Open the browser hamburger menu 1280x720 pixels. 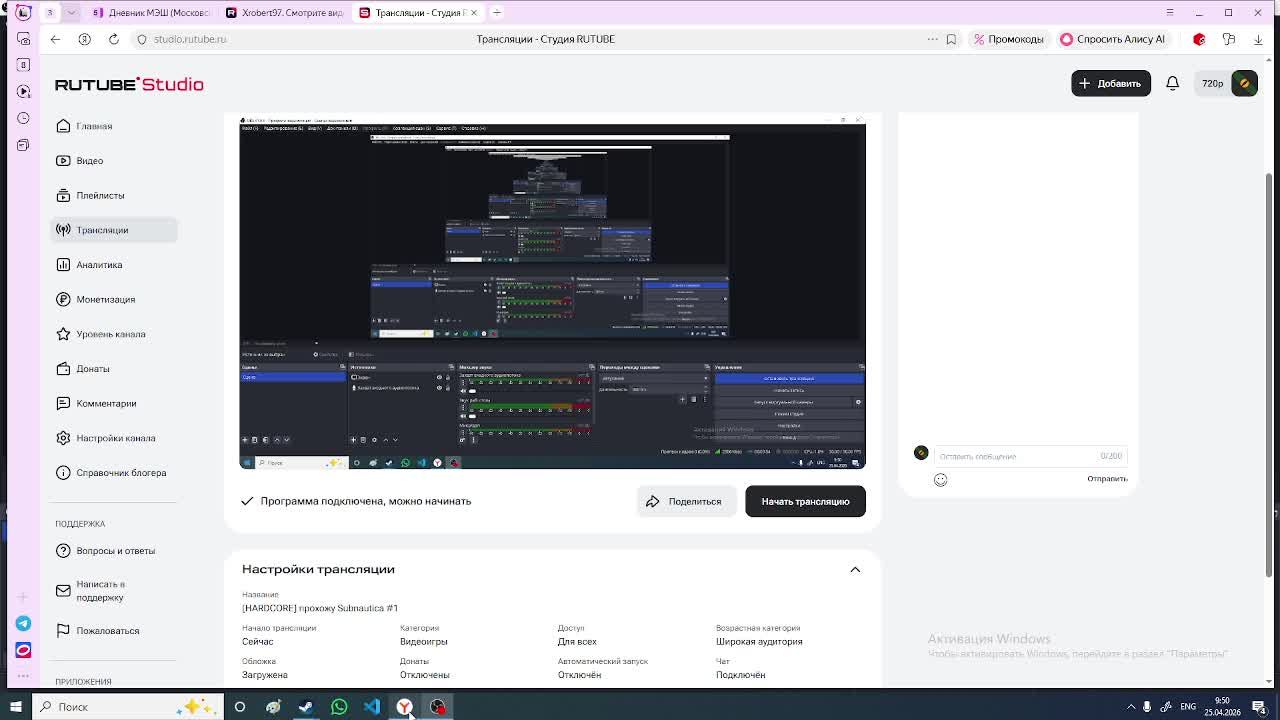[1170, 13]
